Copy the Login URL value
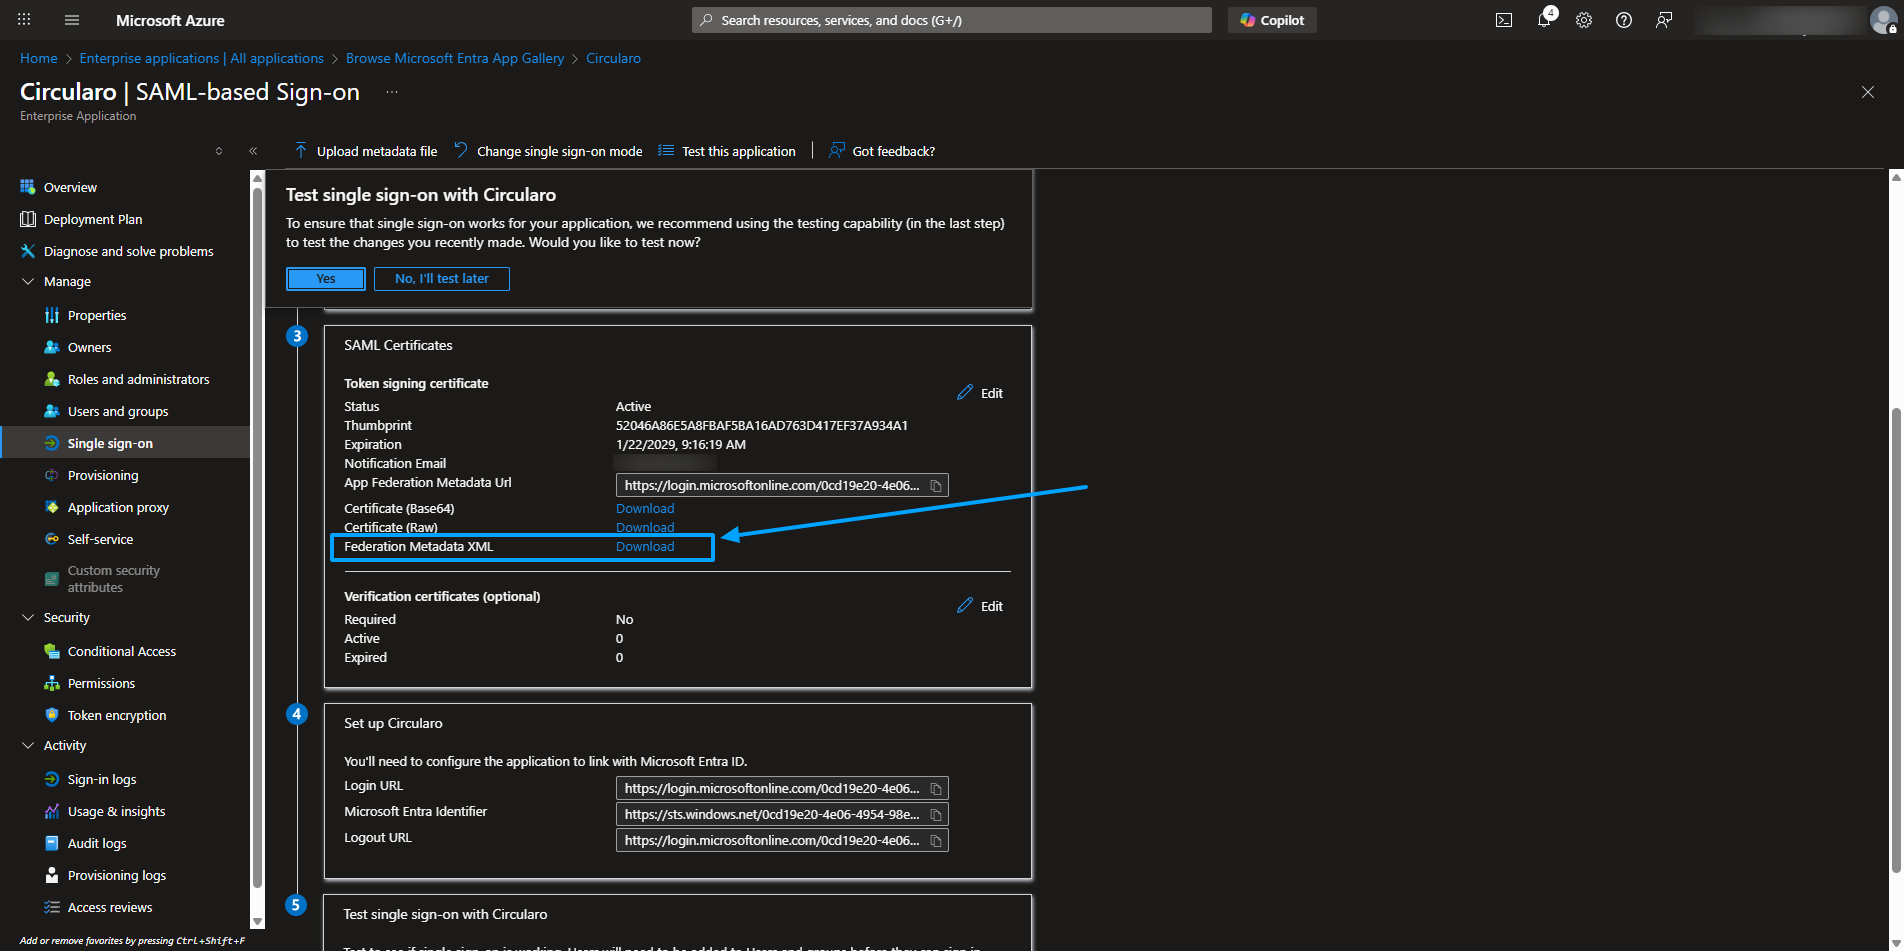1904x951 pixels. (x=936, y=789)
